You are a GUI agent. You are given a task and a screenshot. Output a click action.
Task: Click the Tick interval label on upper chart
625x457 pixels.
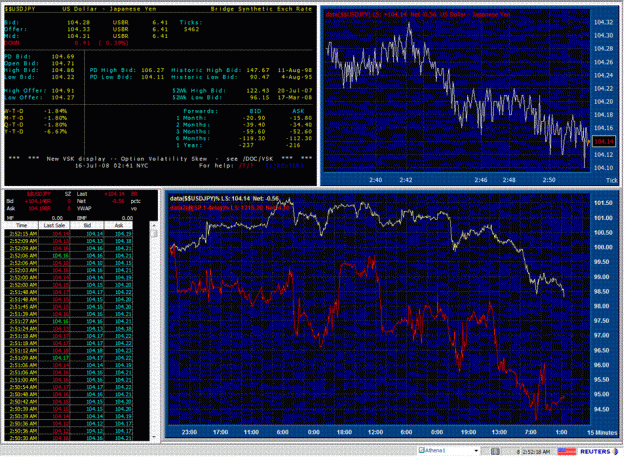click(611, 180)
